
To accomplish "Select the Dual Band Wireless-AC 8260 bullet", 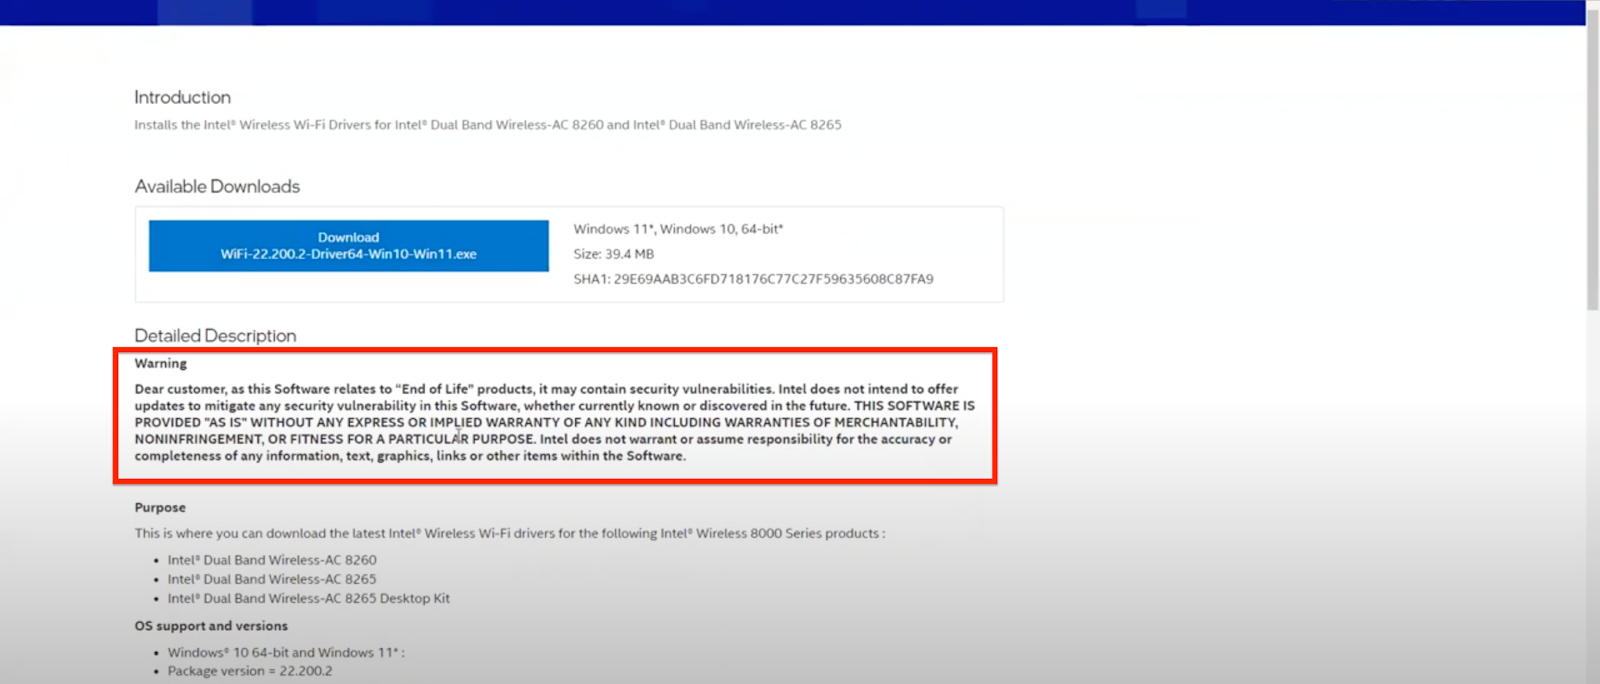I will pos(272,560).
